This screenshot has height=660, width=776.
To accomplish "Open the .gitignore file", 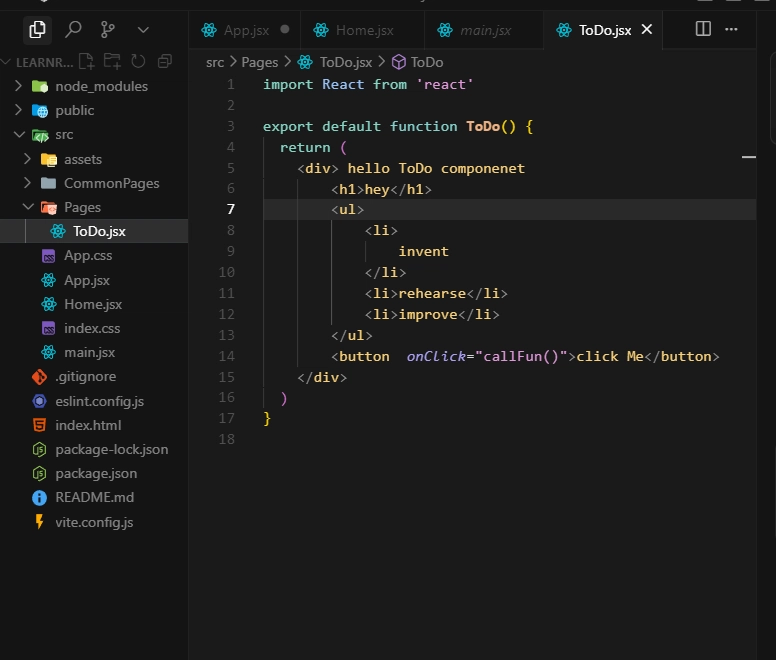I will [x=94, y=377].
